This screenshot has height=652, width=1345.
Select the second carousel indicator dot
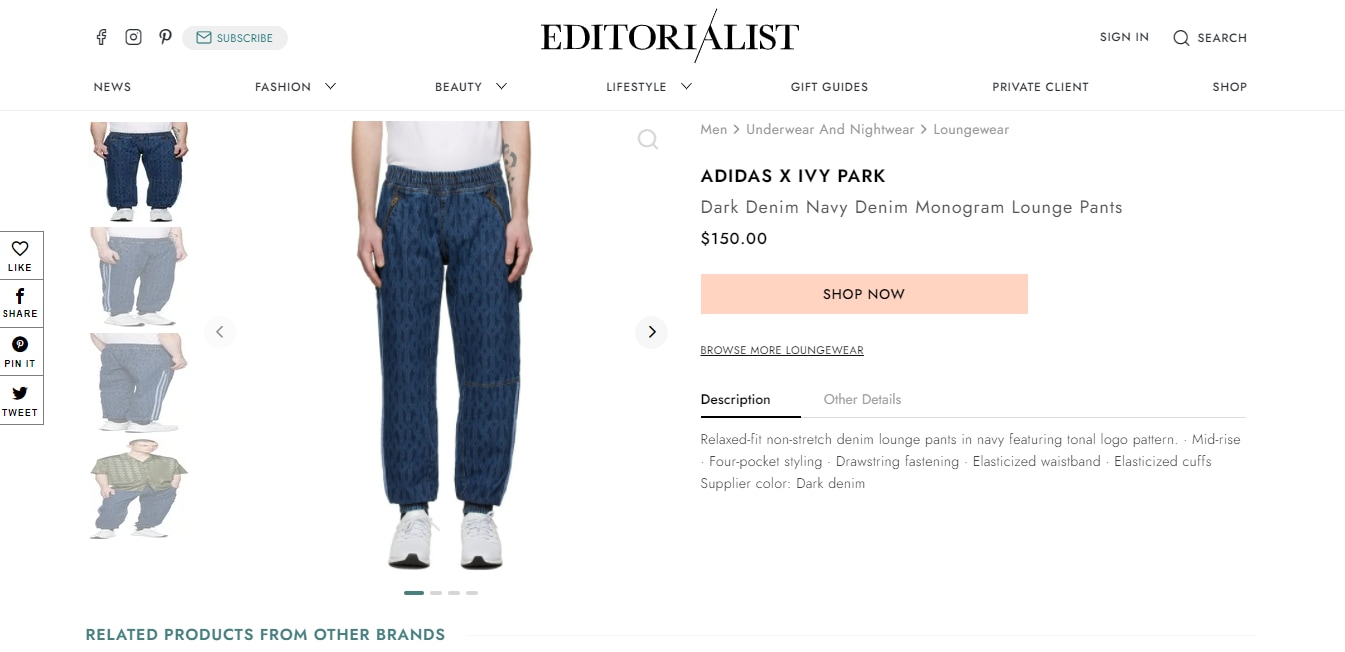pos(436,593)
